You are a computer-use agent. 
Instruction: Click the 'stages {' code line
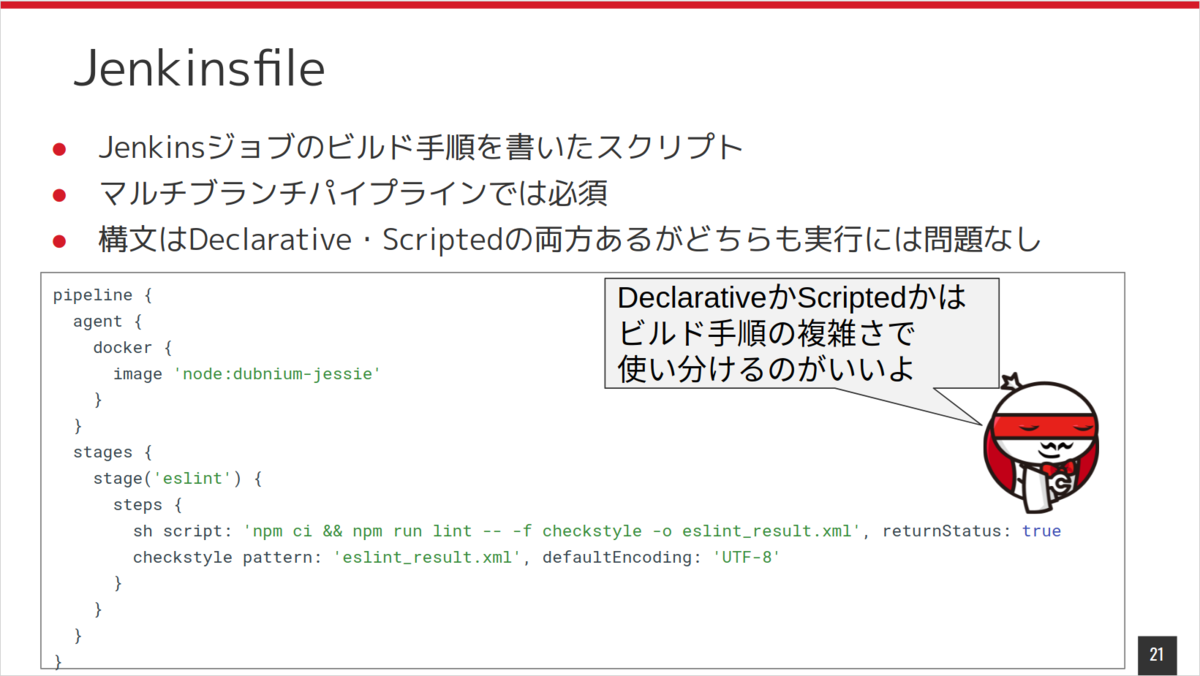click(x=112, y=452)
